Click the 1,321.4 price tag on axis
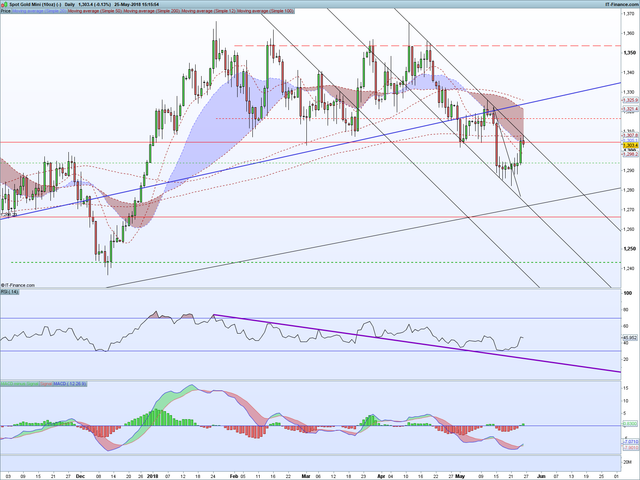Screen dimensions: 640x480 point(631,109)
